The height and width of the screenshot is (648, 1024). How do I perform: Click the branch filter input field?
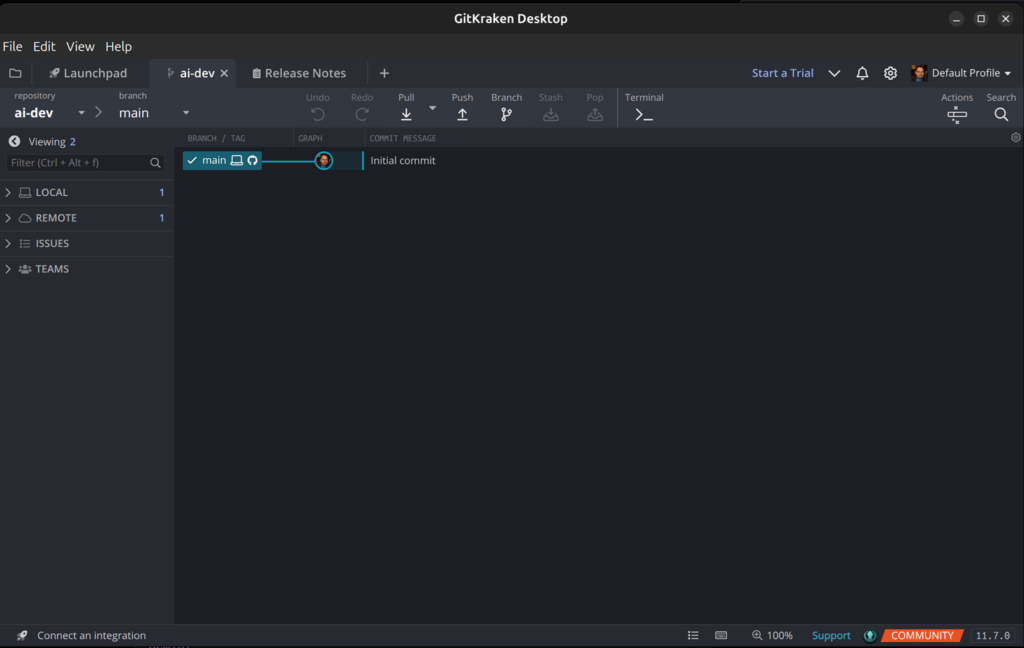click(x=78, y=162)
